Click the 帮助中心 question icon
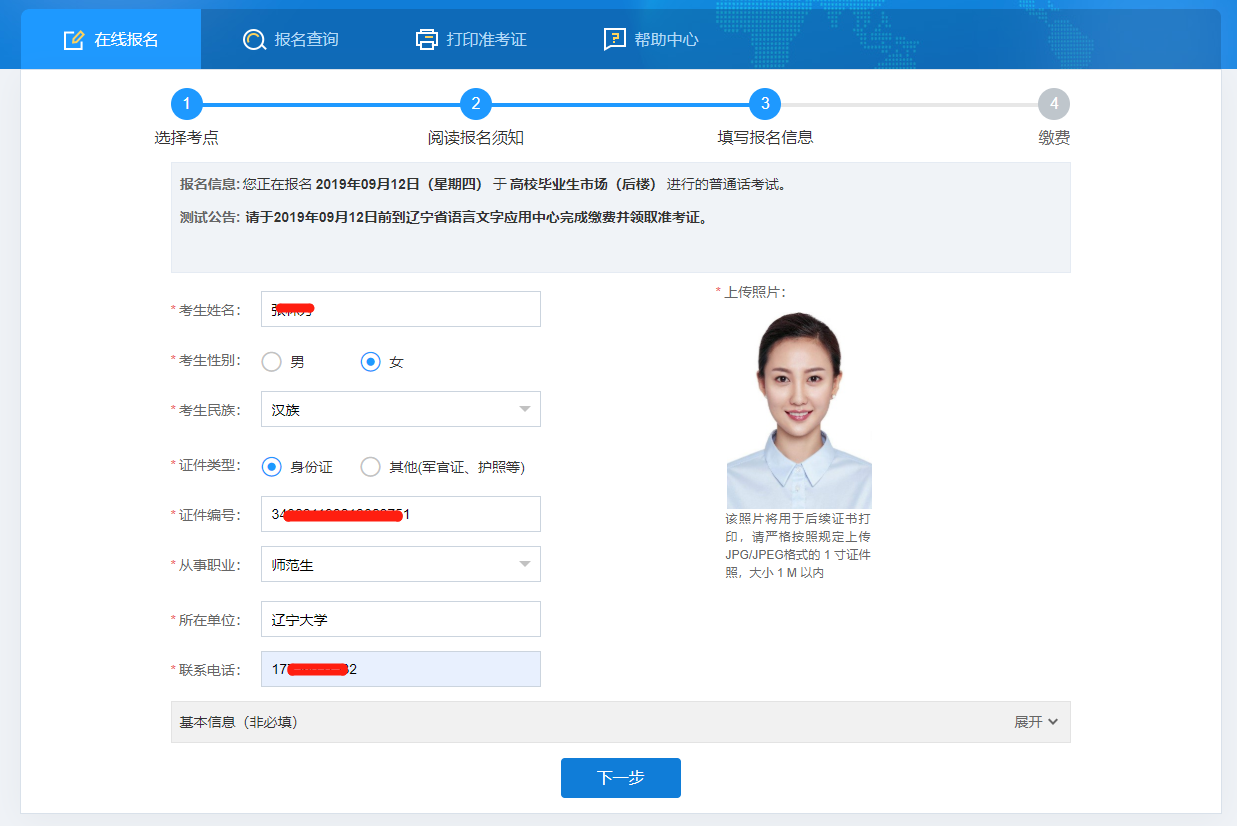The width and height of the screenshot is (1237, 826). (x=615, y=40)
